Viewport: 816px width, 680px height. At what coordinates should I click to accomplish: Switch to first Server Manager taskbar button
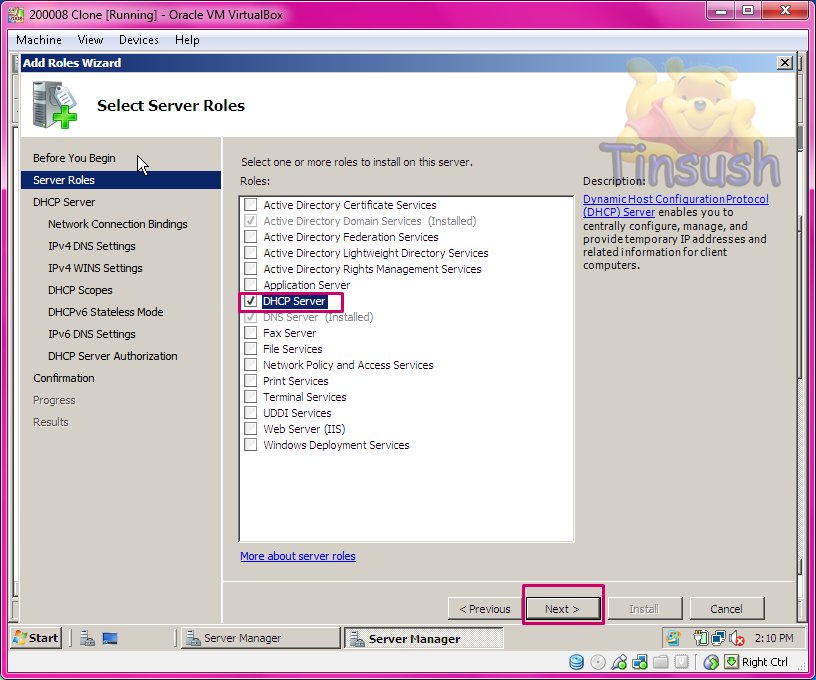tap(261, 638)
